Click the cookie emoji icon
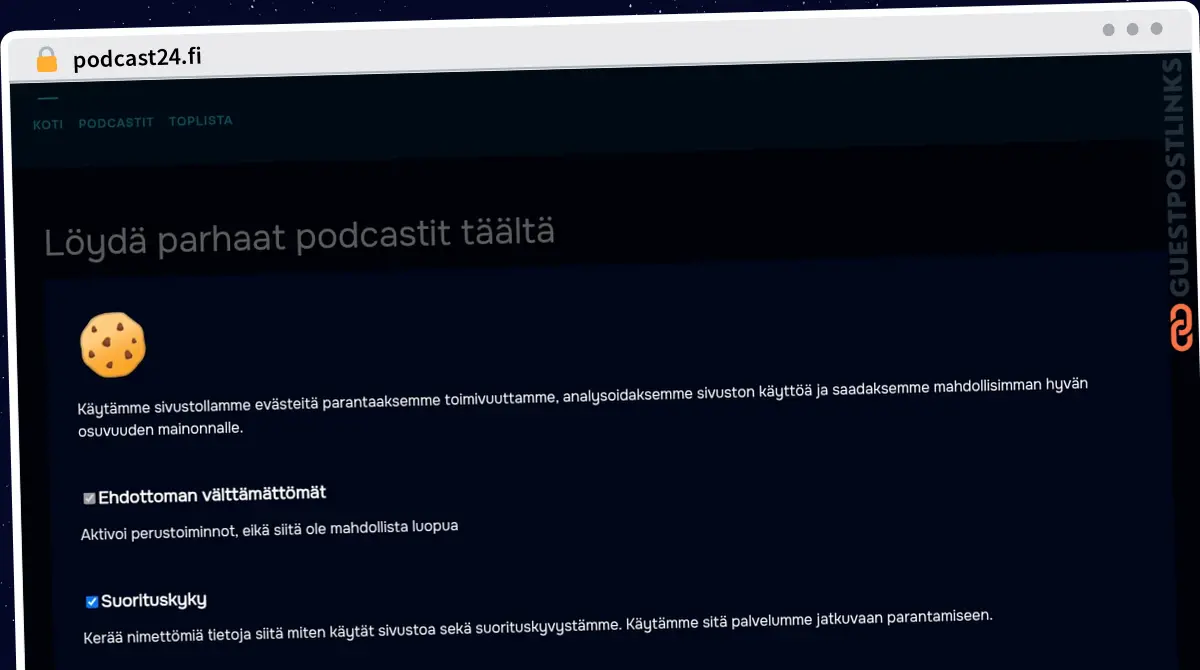 [x=113, y=344]
